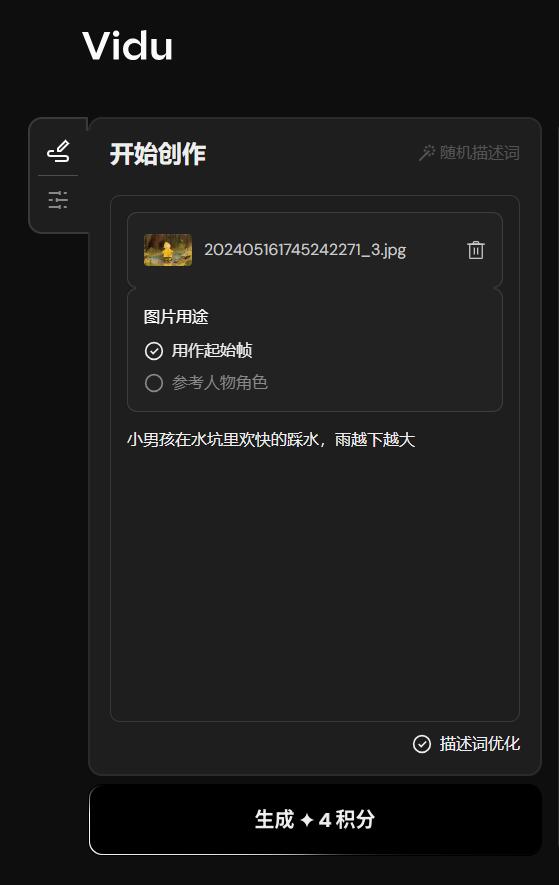Screen dimensions: 559x885
Task: Click the sparkle credits icon on generate button
Action: pyautogui.click(x=307, y=820)
